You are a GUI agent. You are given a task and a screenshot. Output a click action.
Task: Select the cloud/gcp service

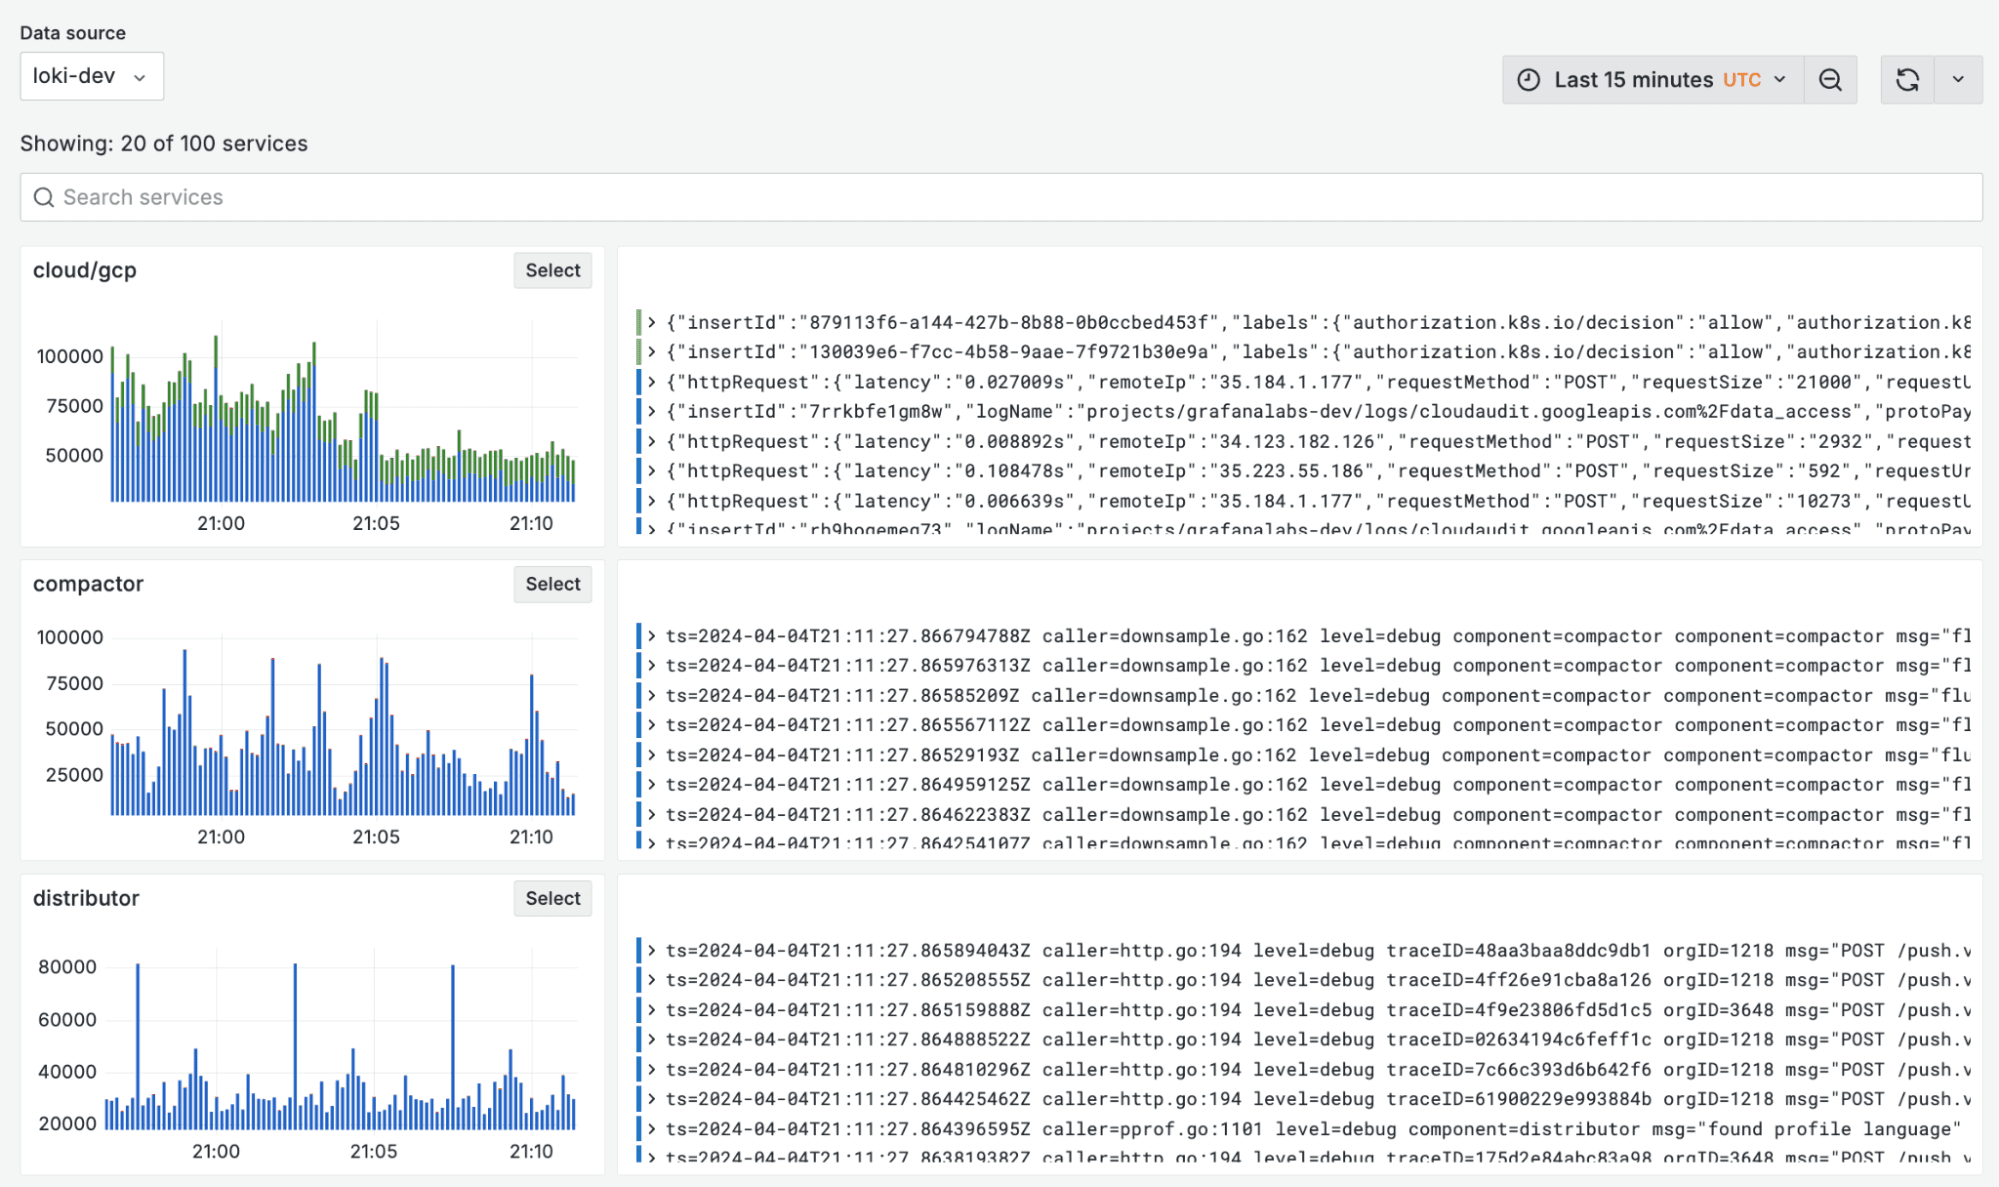(552, 270)
